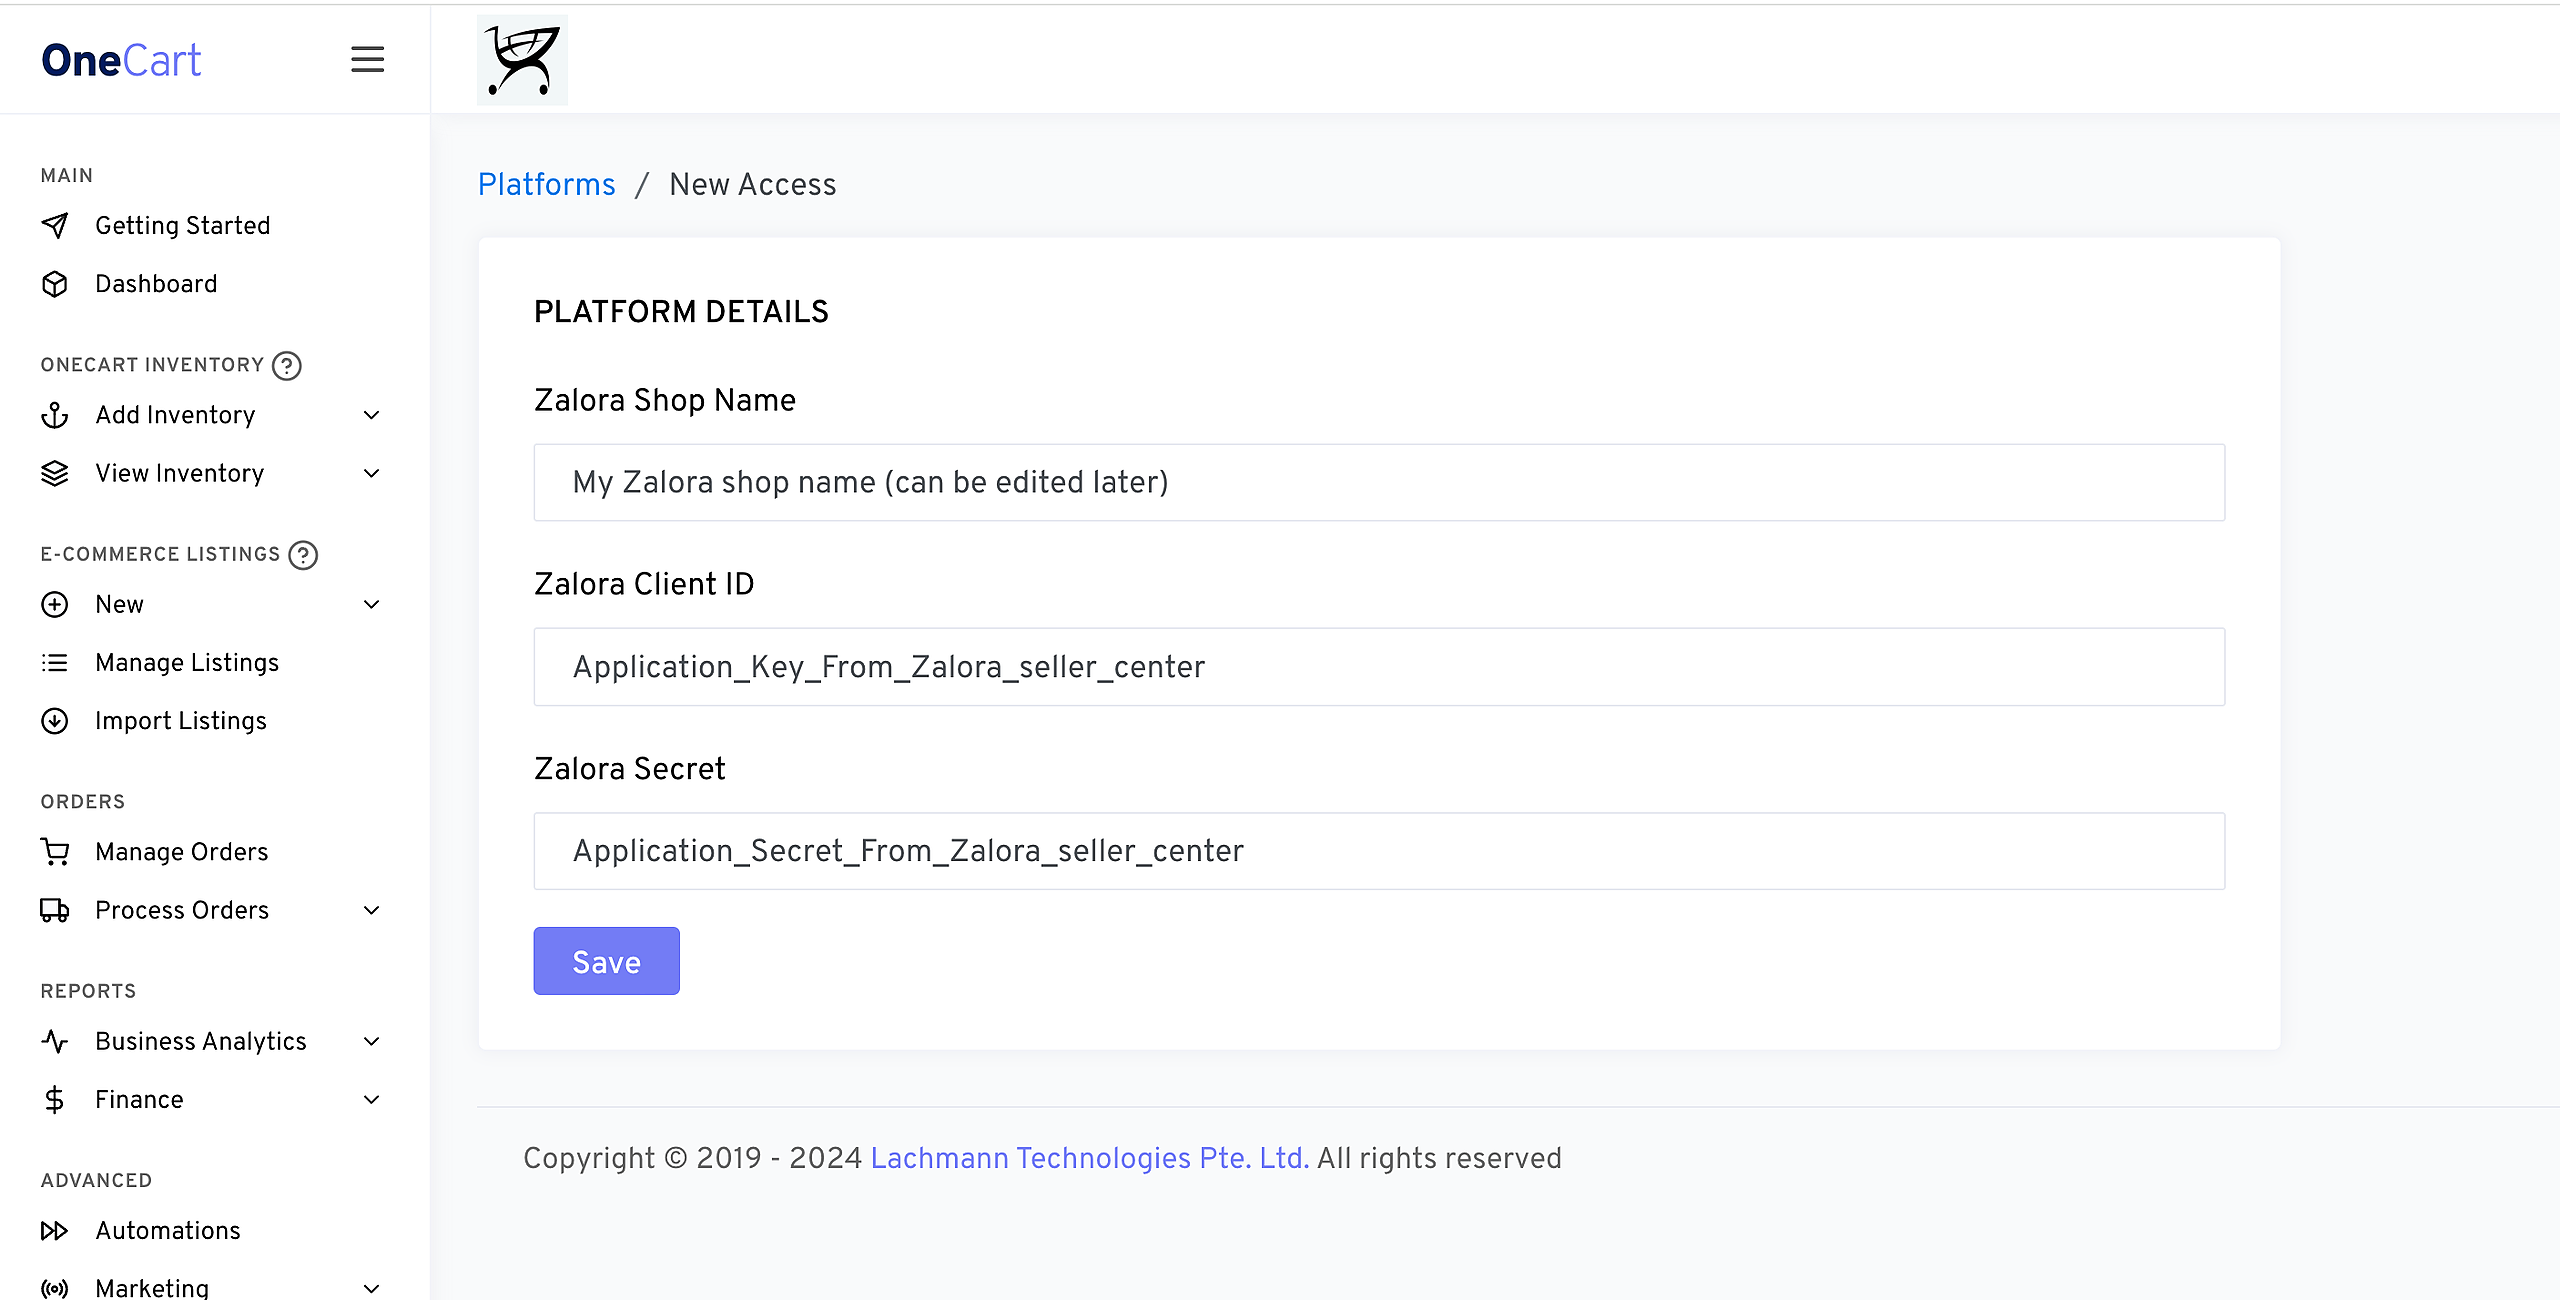The height and width of the screenshot is (1300, 2560).
Task: Open Lachmann Technologies Pte. Ltd. link
Action: 1089,1158
